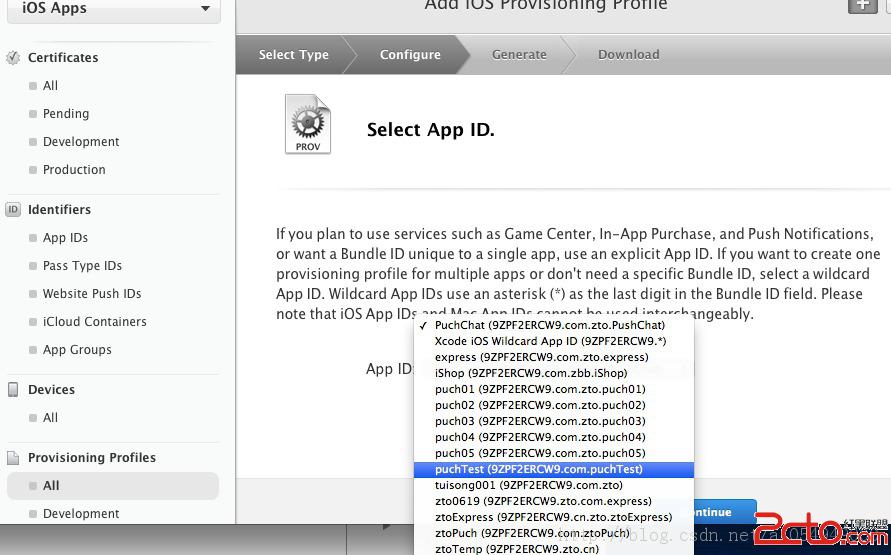Open App IDs under Identifiers
The width and height of the screenshot is (891, 555).
point(65,238)
